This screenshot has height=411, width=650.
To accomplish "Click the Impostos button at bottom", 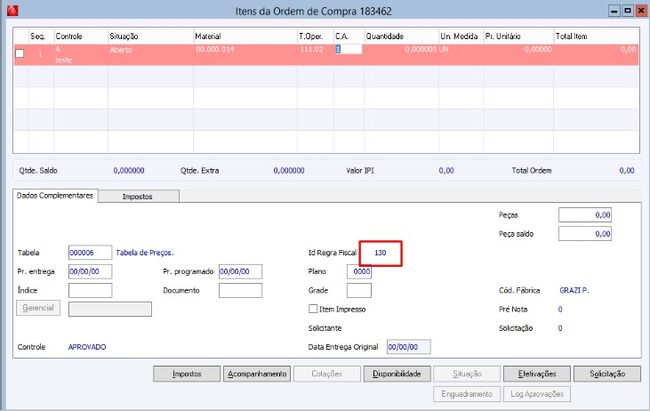I will 187,374.
